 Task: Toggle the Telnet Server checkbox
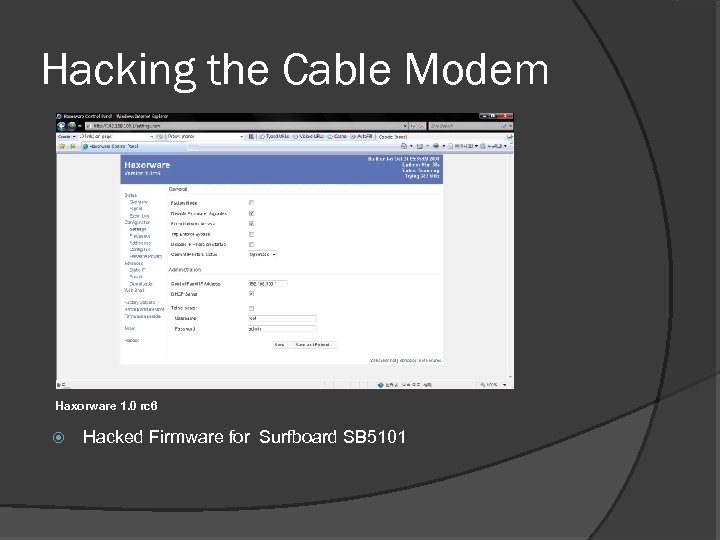[251, 308]
